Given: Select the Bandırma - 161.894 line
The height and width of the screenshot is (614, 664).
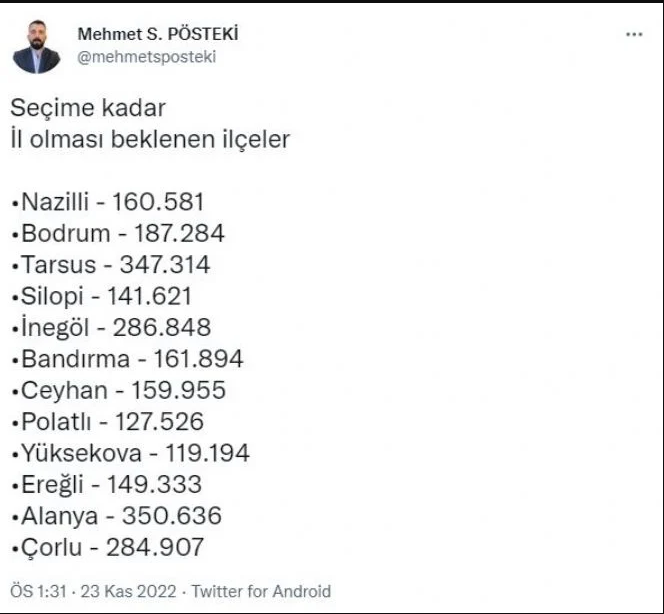Looking at the screenshot, I should (127, 359).
